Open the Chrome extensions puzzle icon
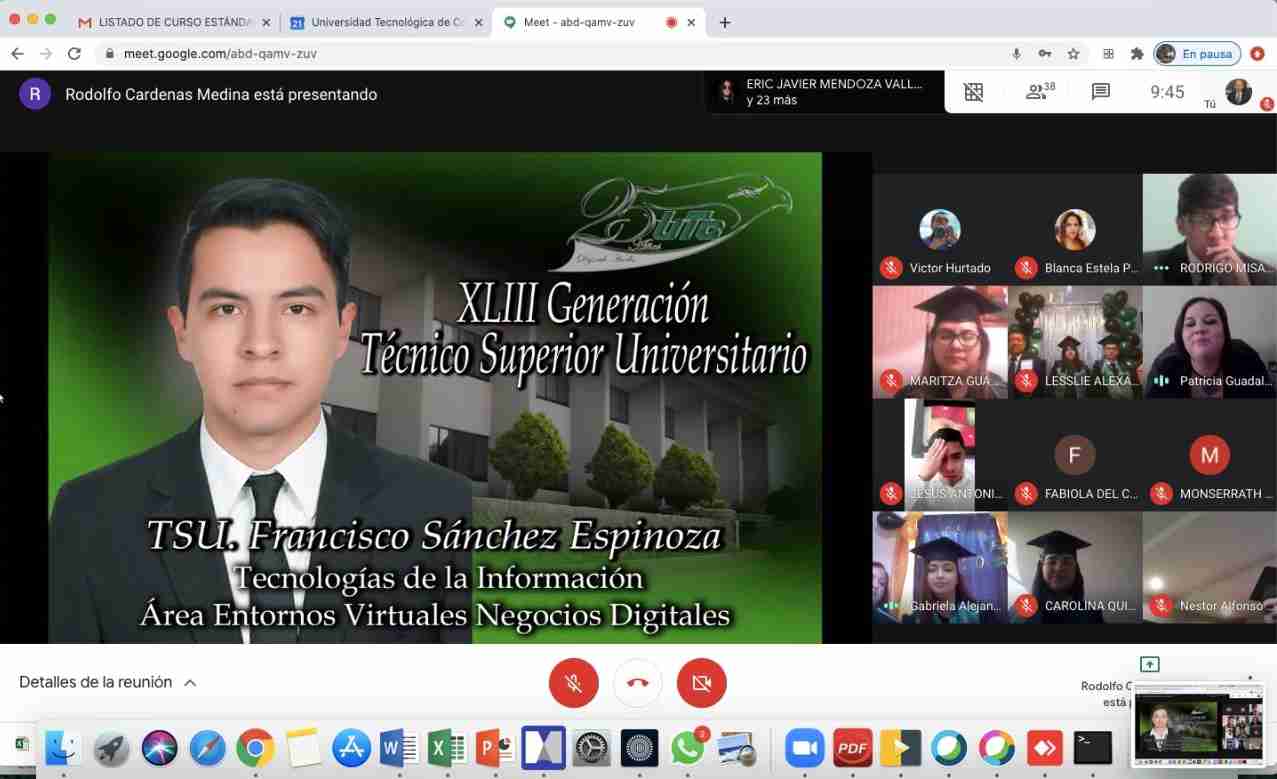Image resolution: width=1277 pixels, height=779 pixels. point(1137,53)
